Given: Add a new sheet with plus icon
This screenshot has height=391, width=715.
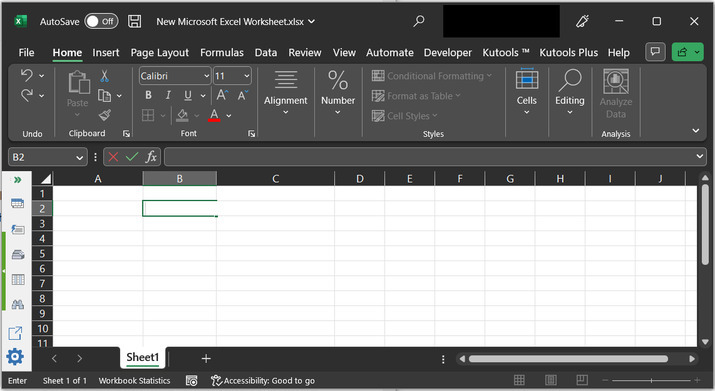Looking at the screenshot, I should 206,359.
